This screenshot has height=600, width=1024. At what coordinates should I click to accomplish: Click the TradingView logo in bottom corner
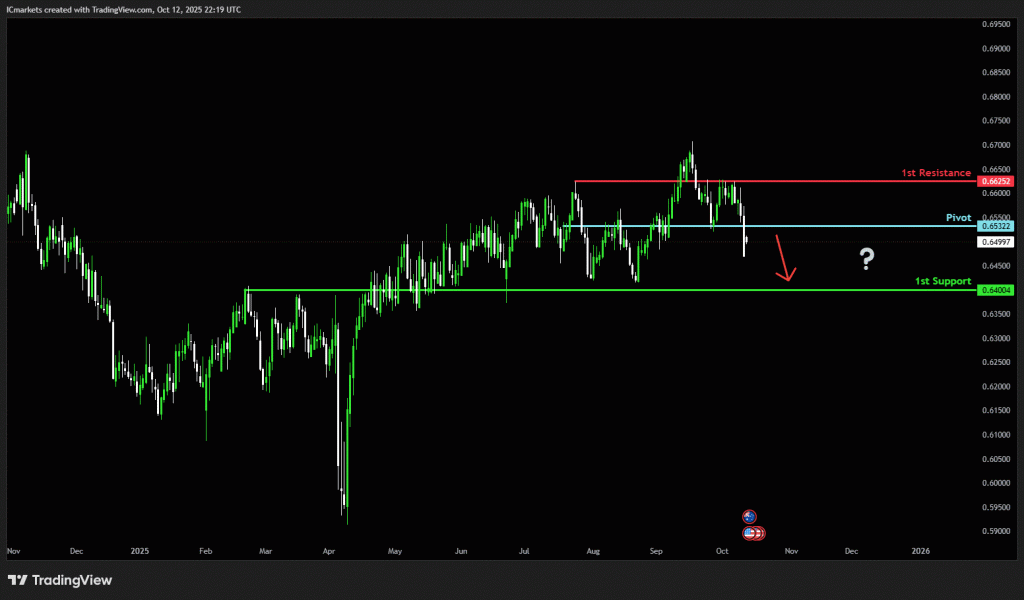pyautogui.click(x=60, y=580)
